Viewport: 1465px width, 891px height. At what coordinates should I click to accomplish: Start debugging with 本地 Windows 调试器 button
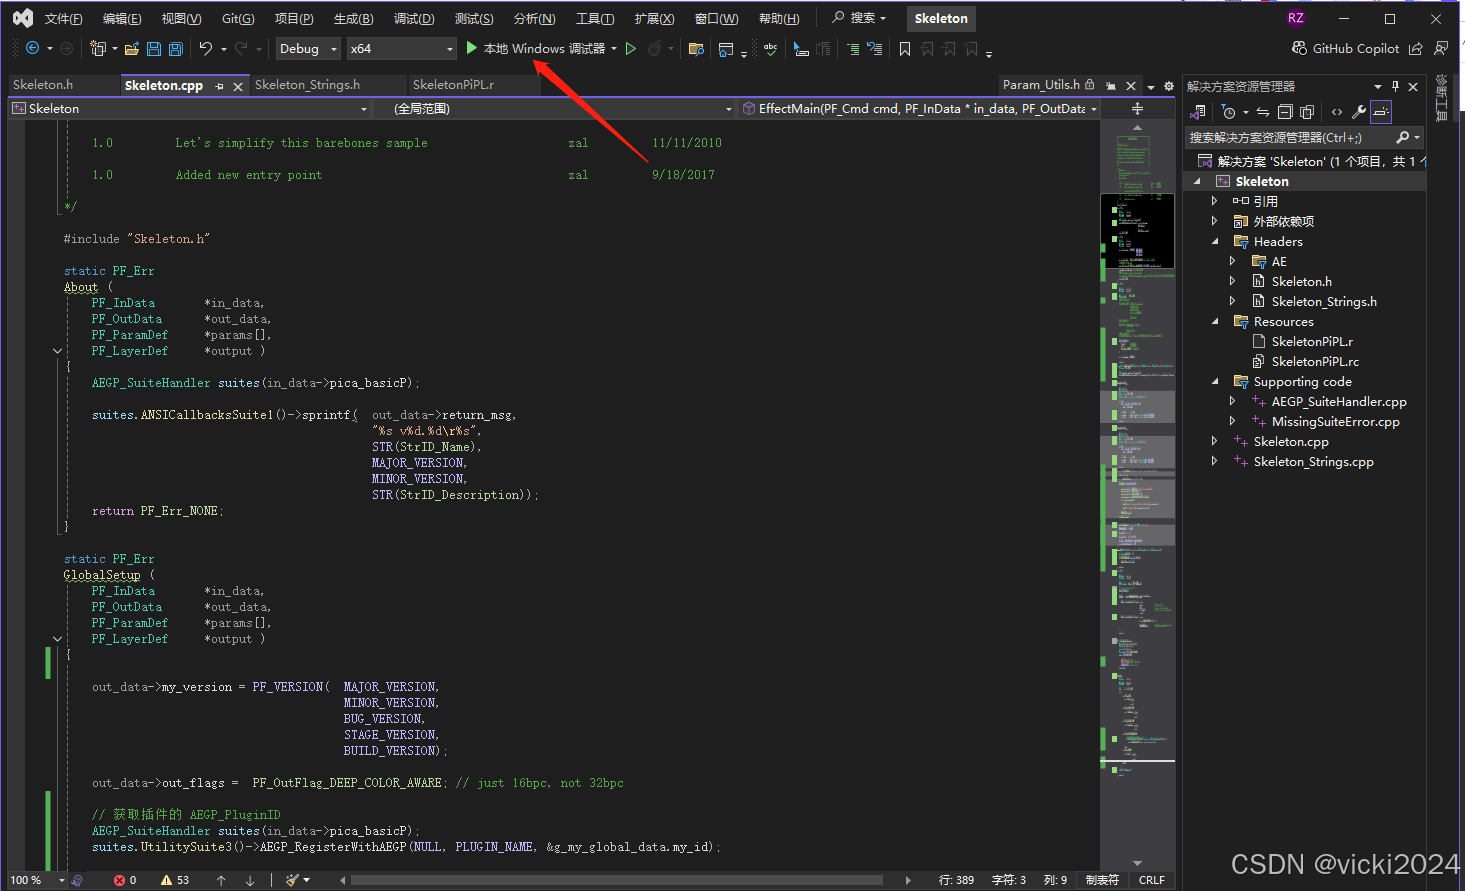pyautogui.click(x=535, y=48)
